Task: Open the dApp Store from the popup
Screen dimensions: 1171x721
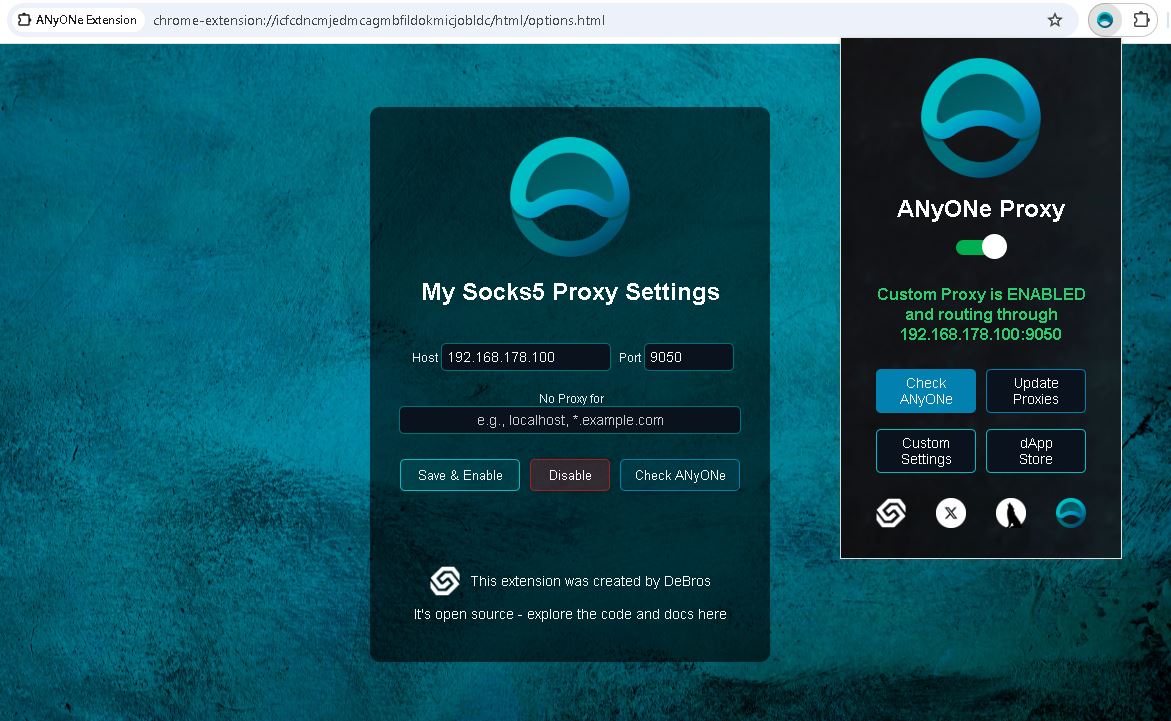Action: click(x=1035, y=451)
